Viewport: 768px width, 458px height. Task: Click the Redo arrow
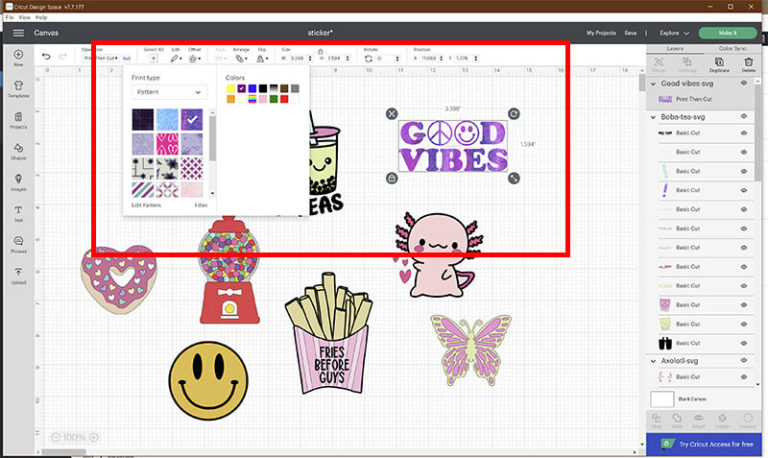pyautogui.click(x=63, y=56)
